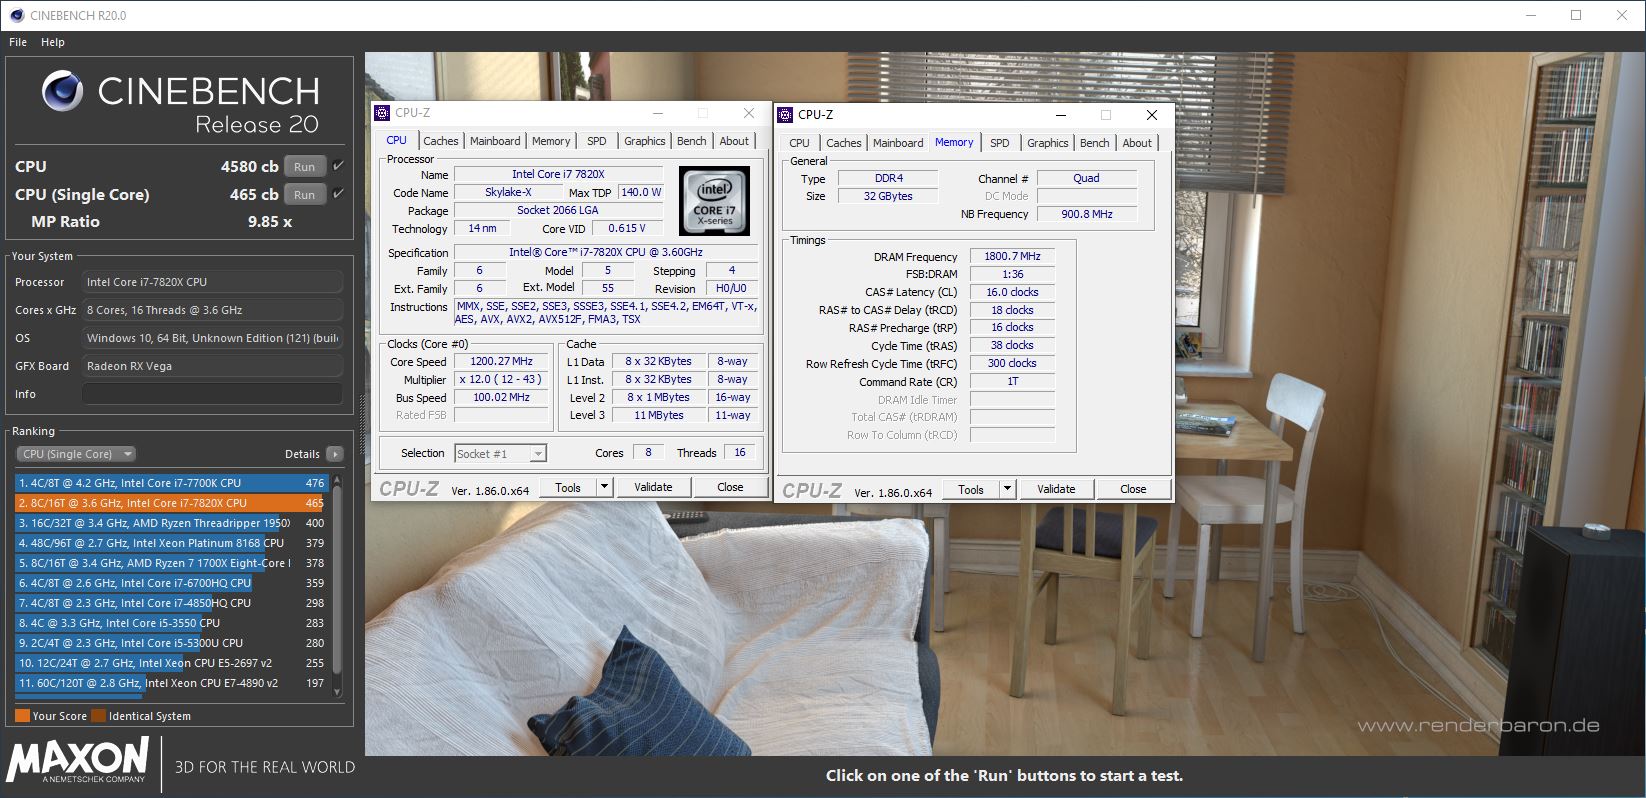
Task: Switch to SPD tab in the right CPU-Z window
Action: pyautogui.click(x=1000, y=143)
